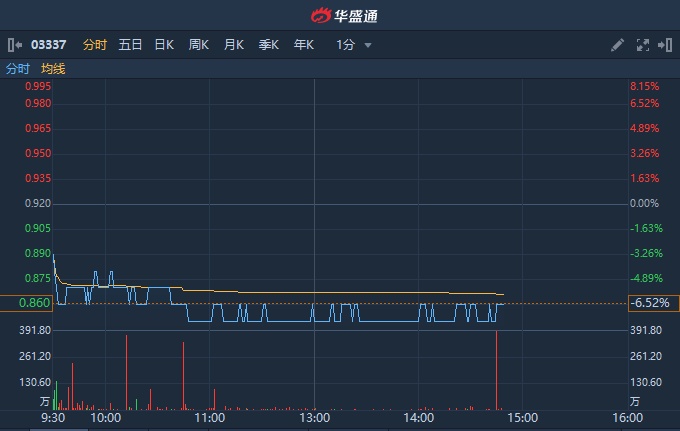The width and height of the screenshot is (680, 431).
Task: Click the 11:00 time axis label
Action: (x=209, y=418)
